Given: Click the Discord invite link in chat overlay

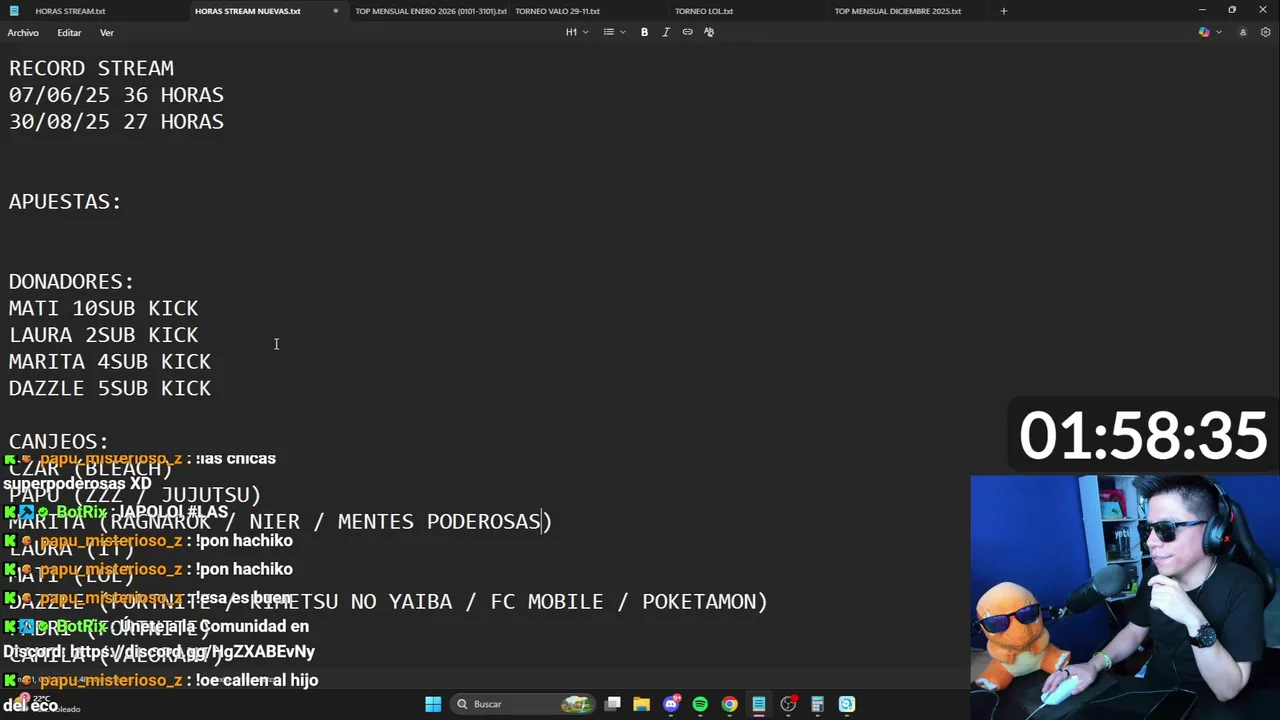Looking at the screenshot, I should click(x=193, y=652).
